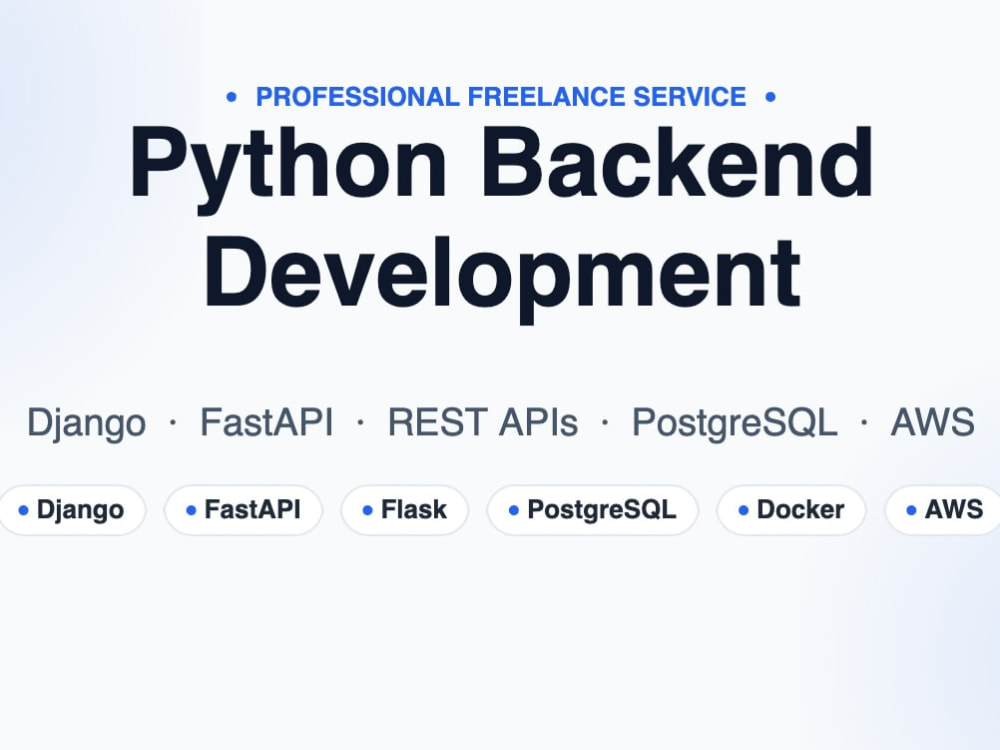Screen dimensions: 1000x750
Task: Click 'AWS' in the gray subtitle
Action: pos(932,422)
